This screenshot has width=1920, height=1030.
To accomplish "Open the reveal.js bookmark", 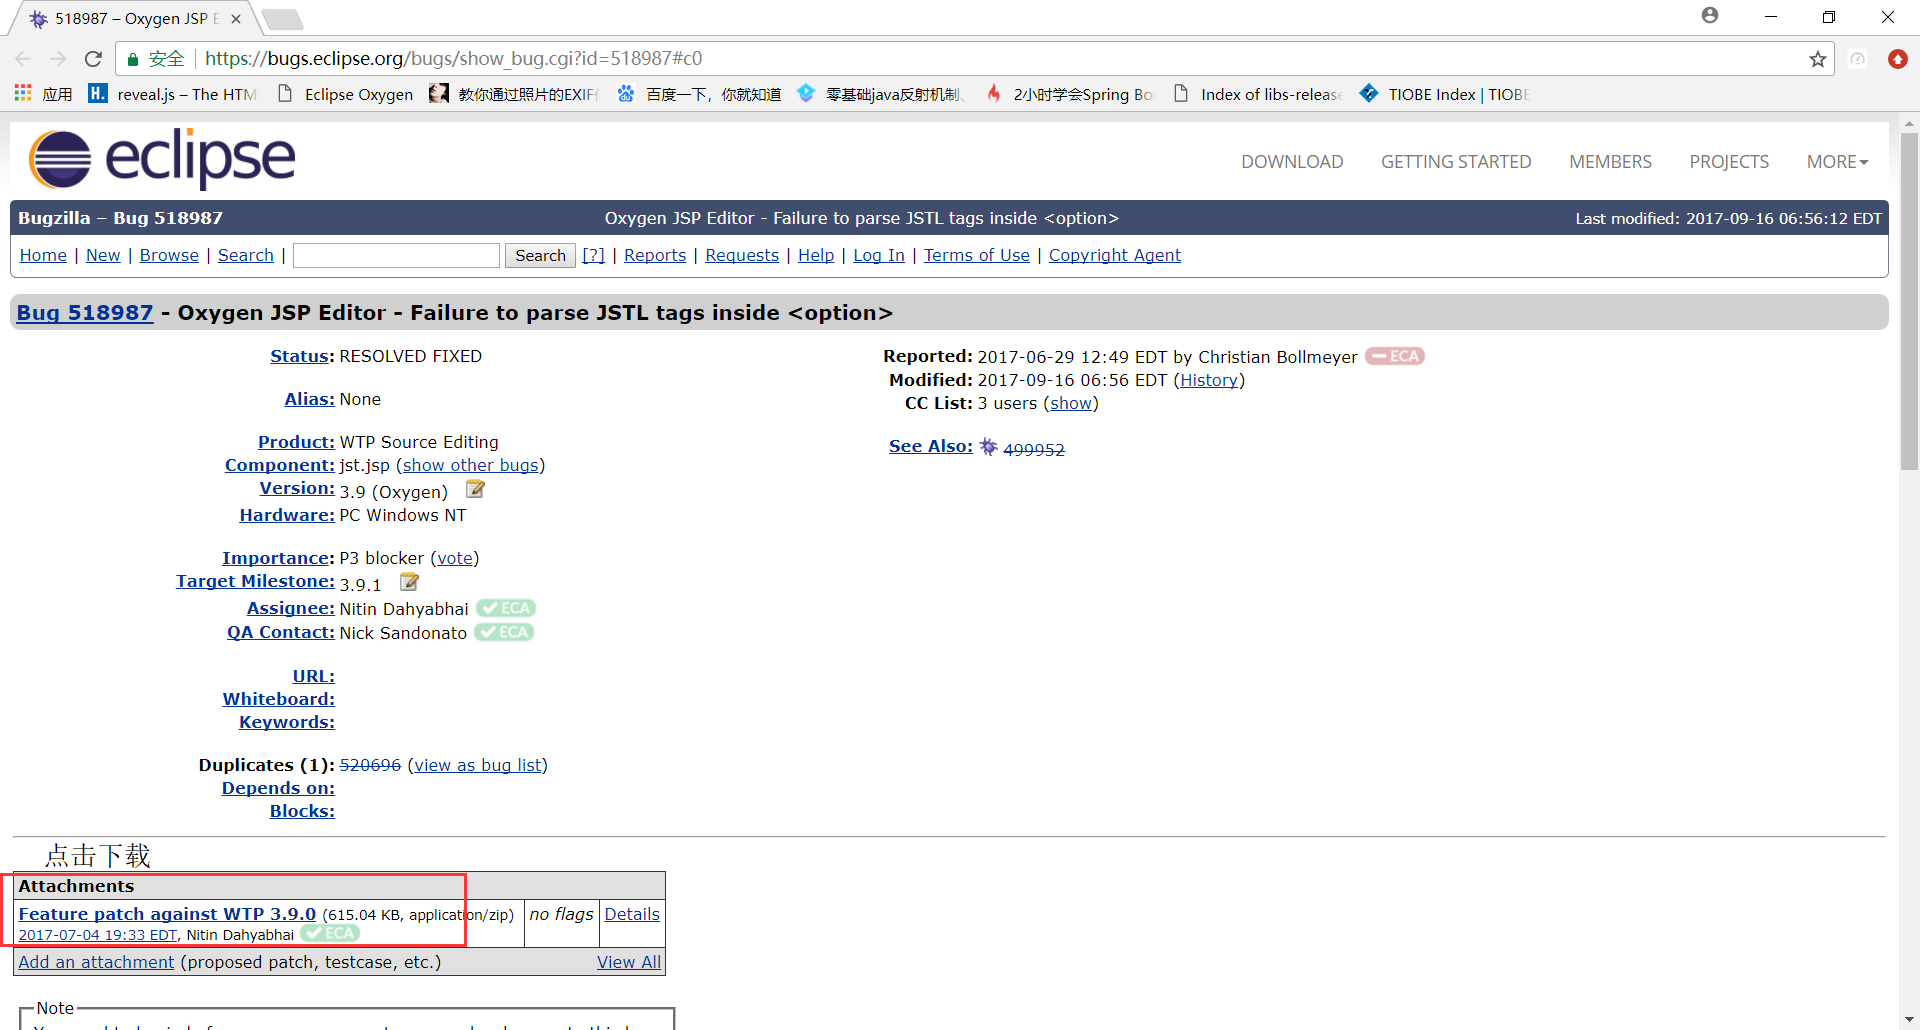I will (x=173, y=94).
